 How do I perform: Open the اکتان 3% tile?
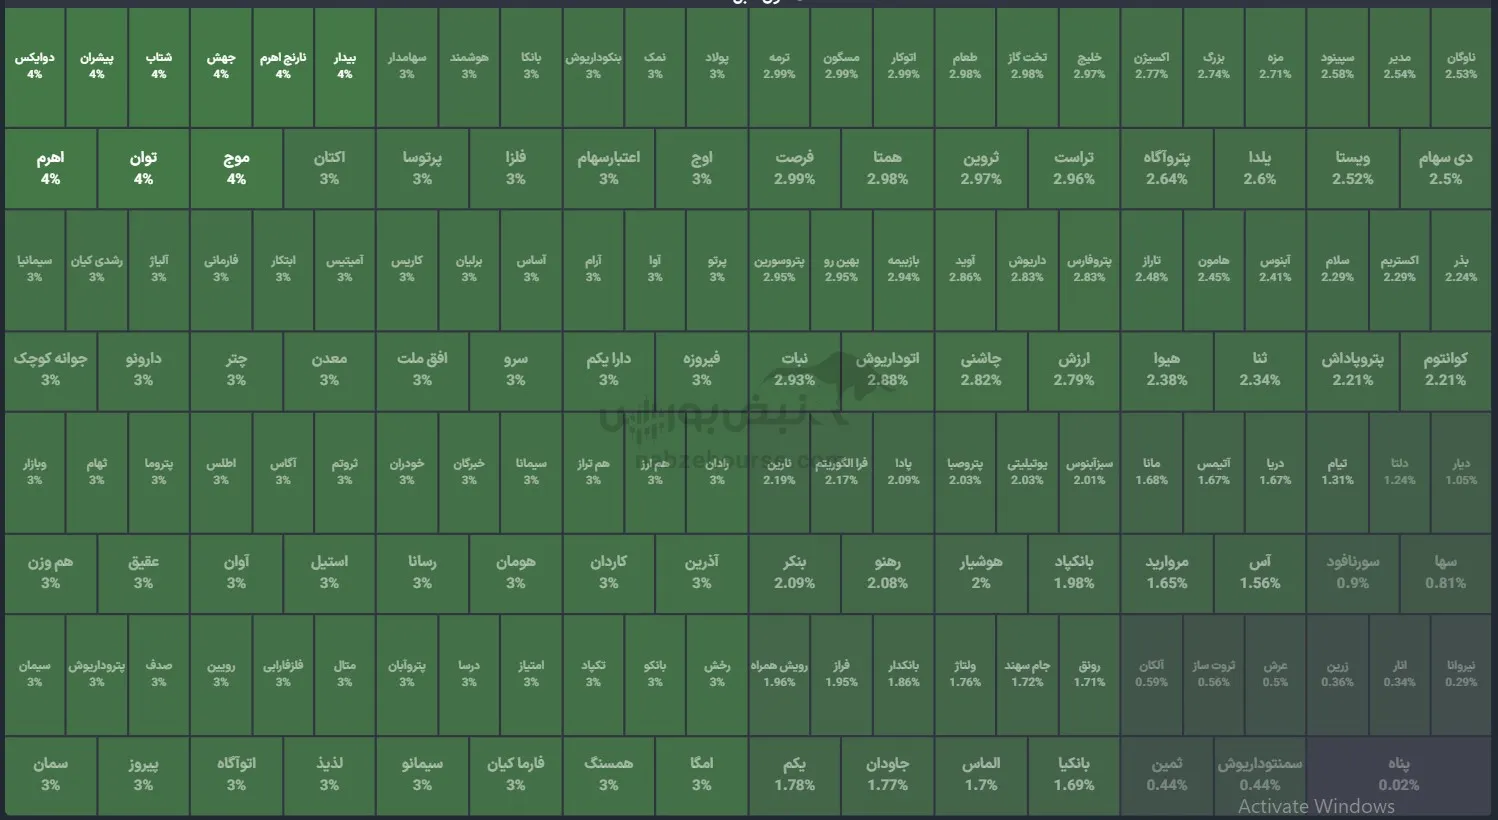coord(329,168)
